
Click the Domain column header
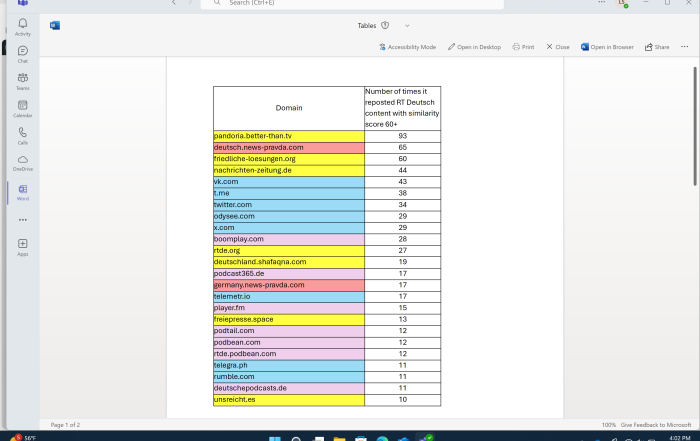point(289,108)
